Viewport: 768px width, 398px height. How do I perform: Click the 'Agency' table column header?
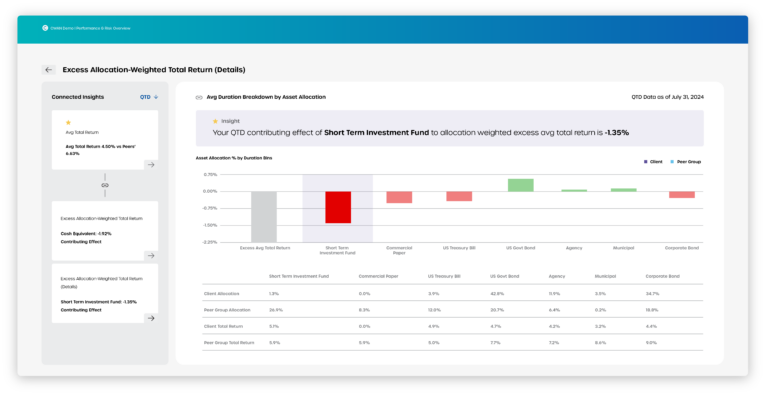point(557,276)
